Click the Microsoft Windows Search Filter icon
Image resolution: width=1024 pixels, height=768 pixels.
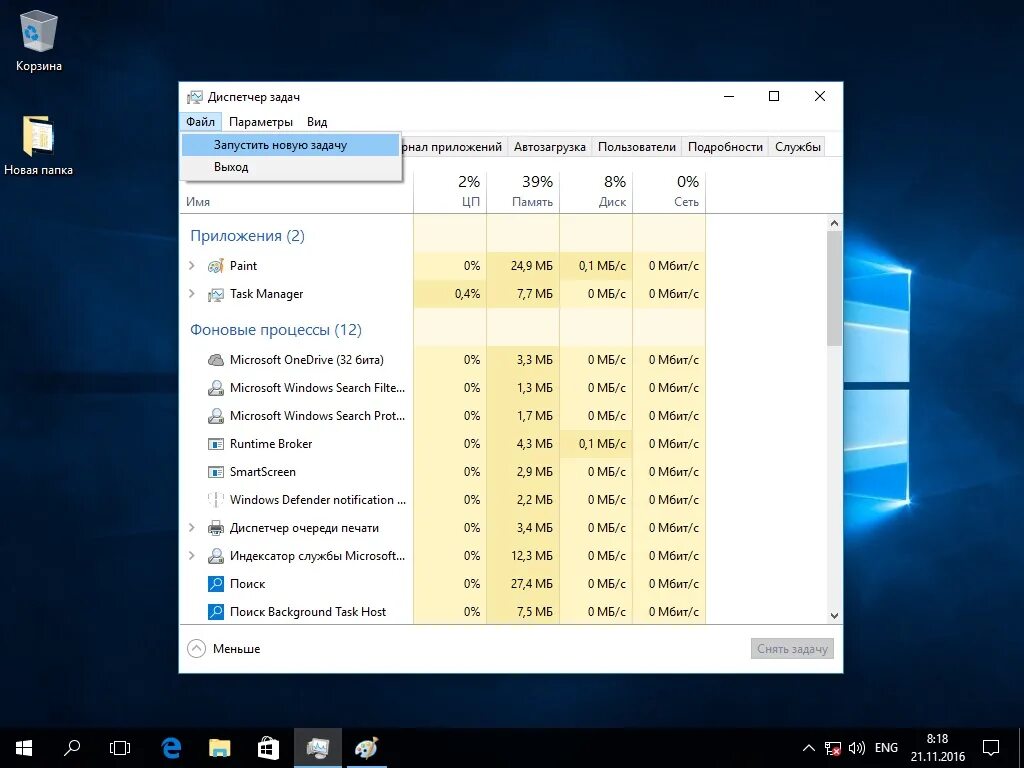(216, 388)
